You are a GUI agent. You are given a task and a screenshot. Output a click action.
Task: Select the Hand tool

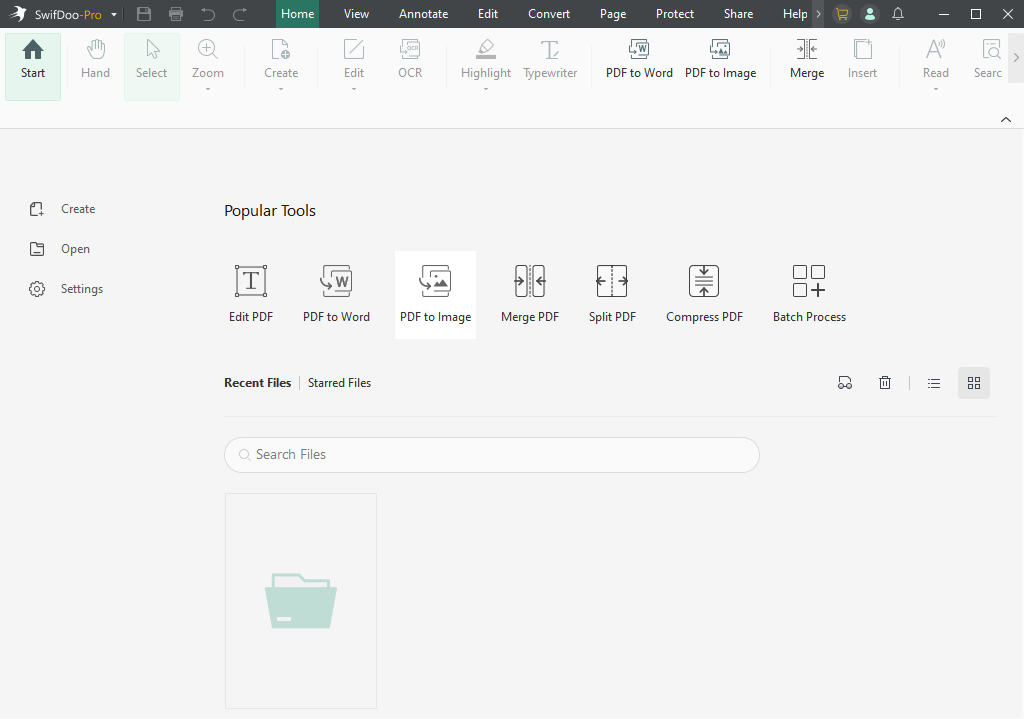click(95, 59)
